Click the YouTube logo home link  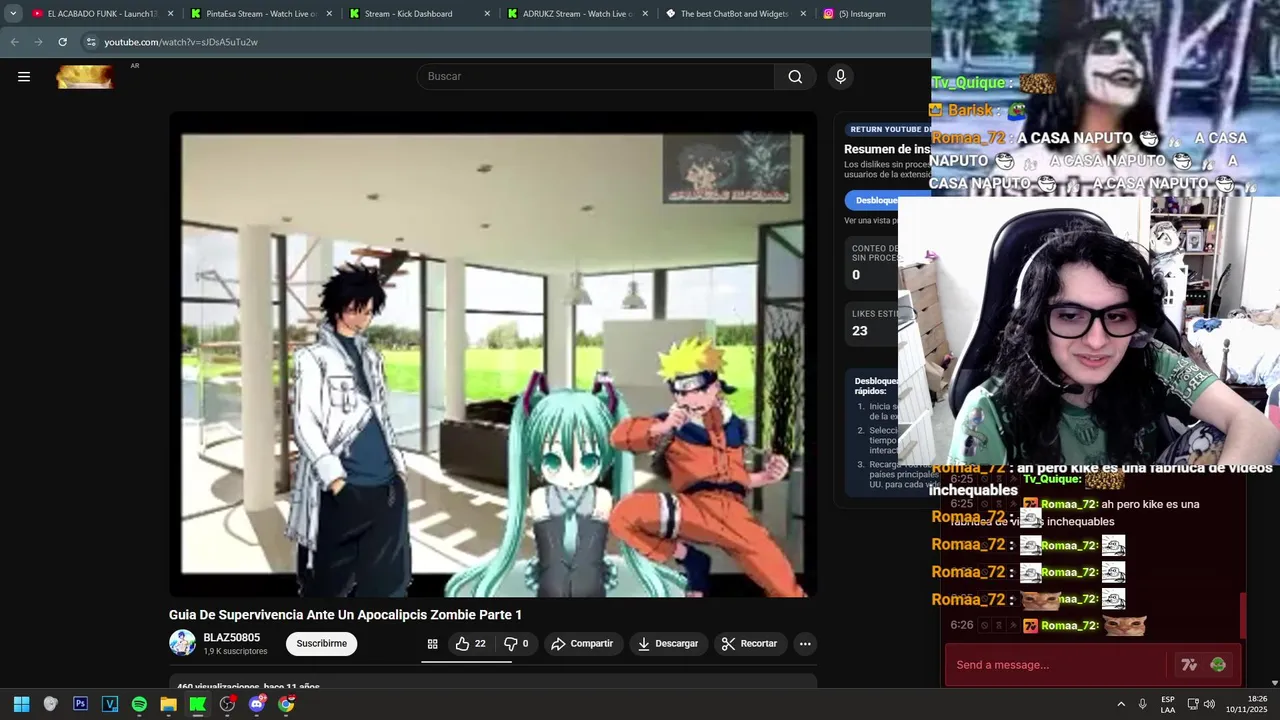85,77
